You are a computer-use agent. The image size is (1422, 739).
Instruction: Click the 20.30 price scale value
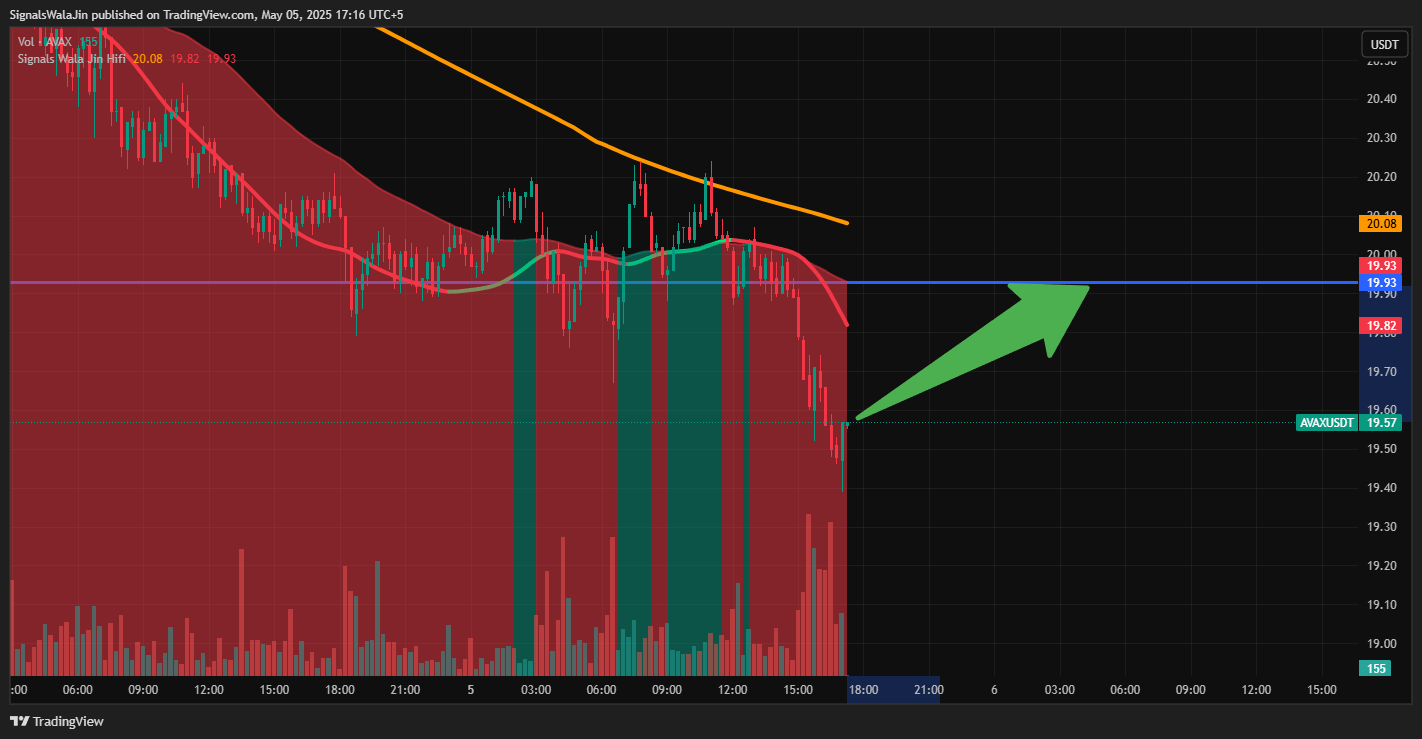(1381, 138)
